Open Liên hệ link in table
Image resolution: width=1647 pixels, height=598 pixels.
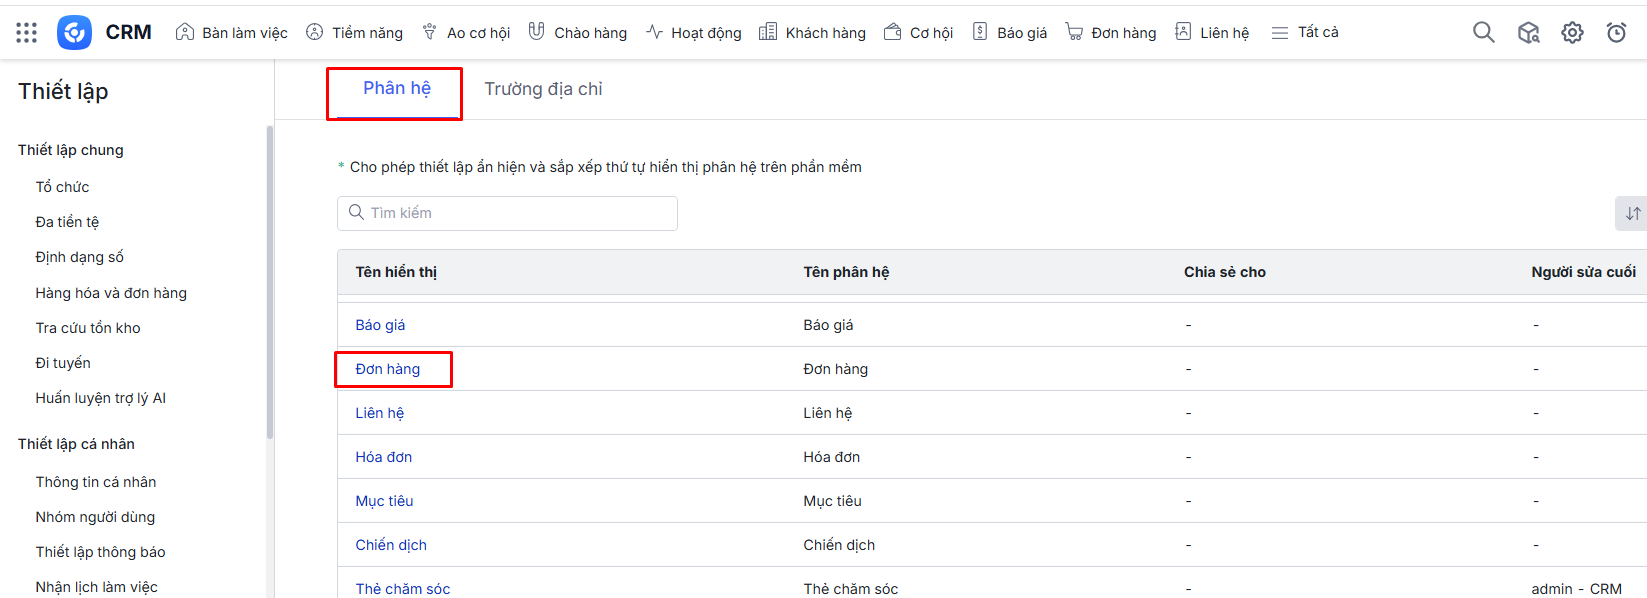[380, 413]
